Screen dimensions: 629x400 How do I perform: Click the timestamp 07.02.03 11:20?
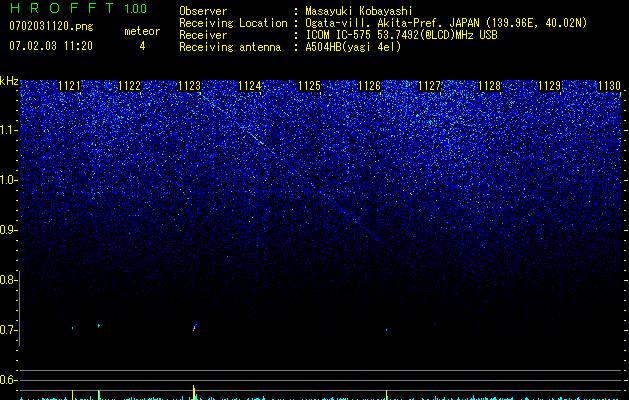(x=51, y=46)
